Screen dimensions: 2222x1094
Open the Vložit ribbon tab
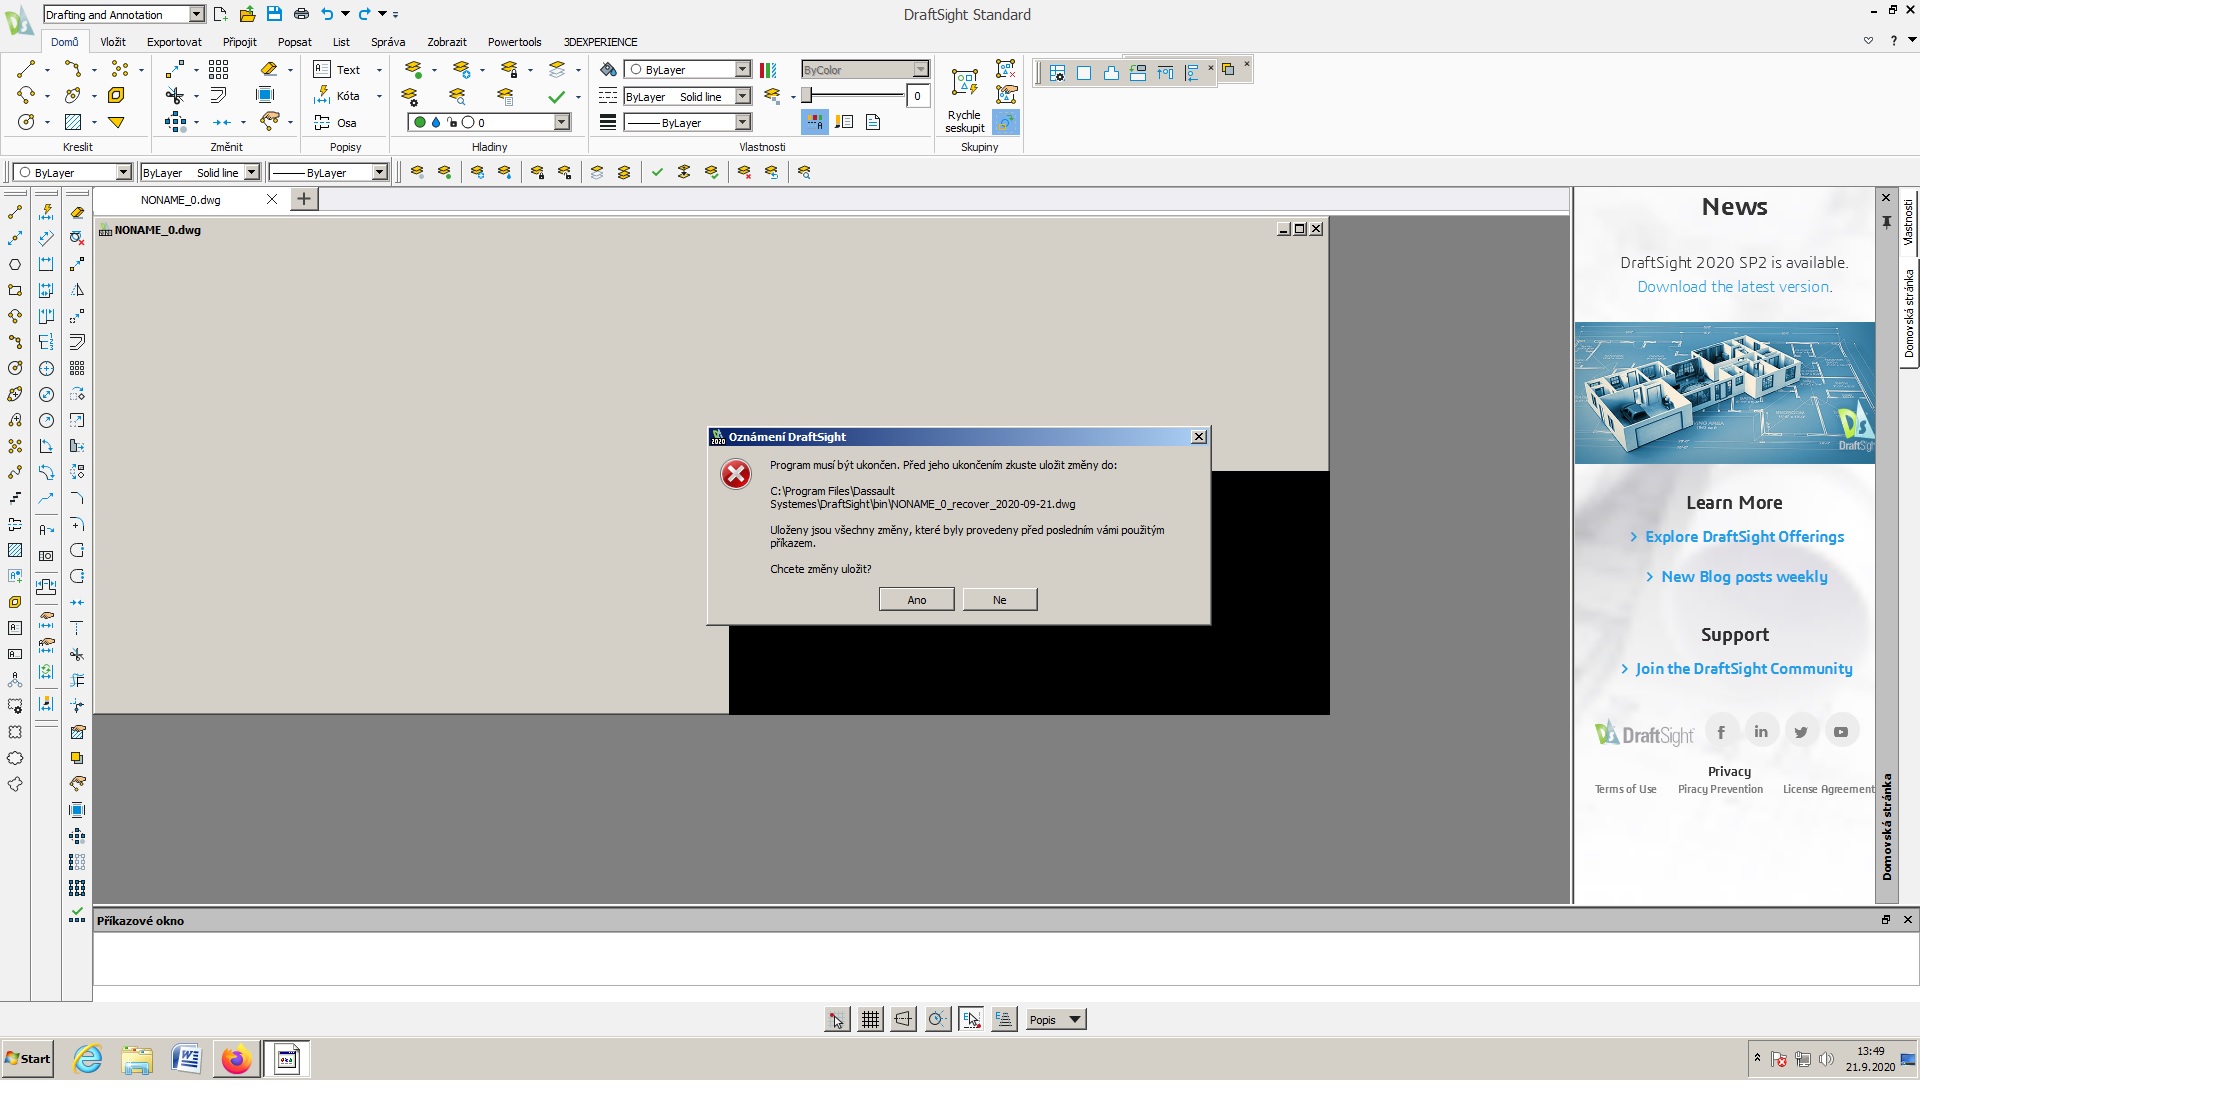point(113,42)
